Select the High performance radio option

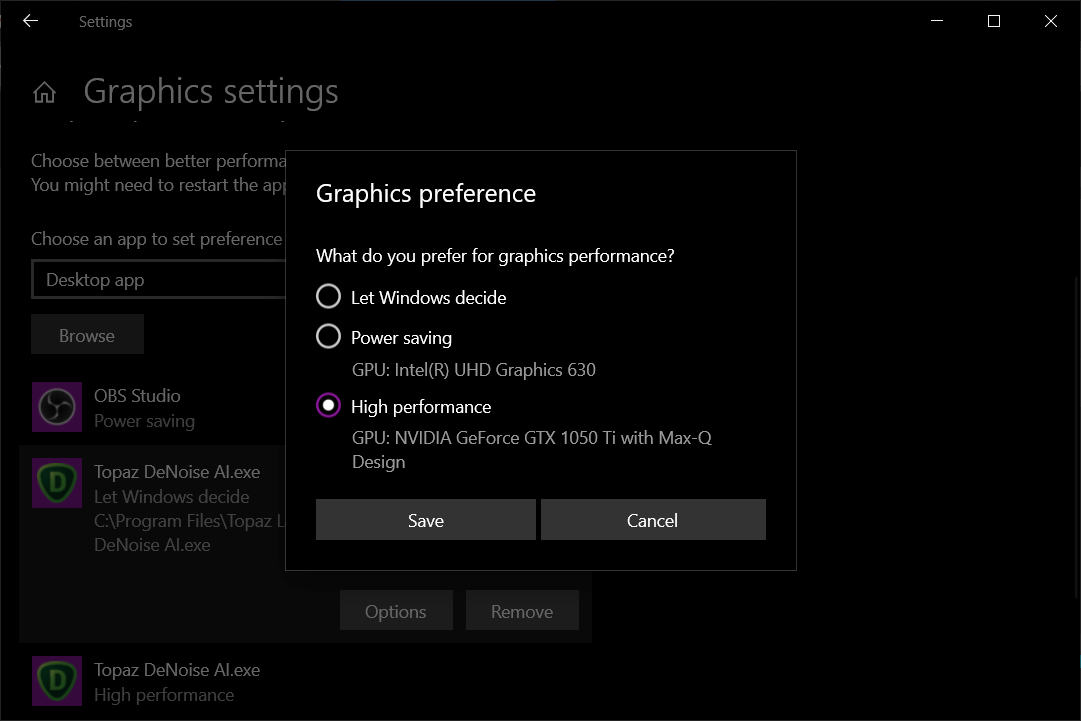328,406
